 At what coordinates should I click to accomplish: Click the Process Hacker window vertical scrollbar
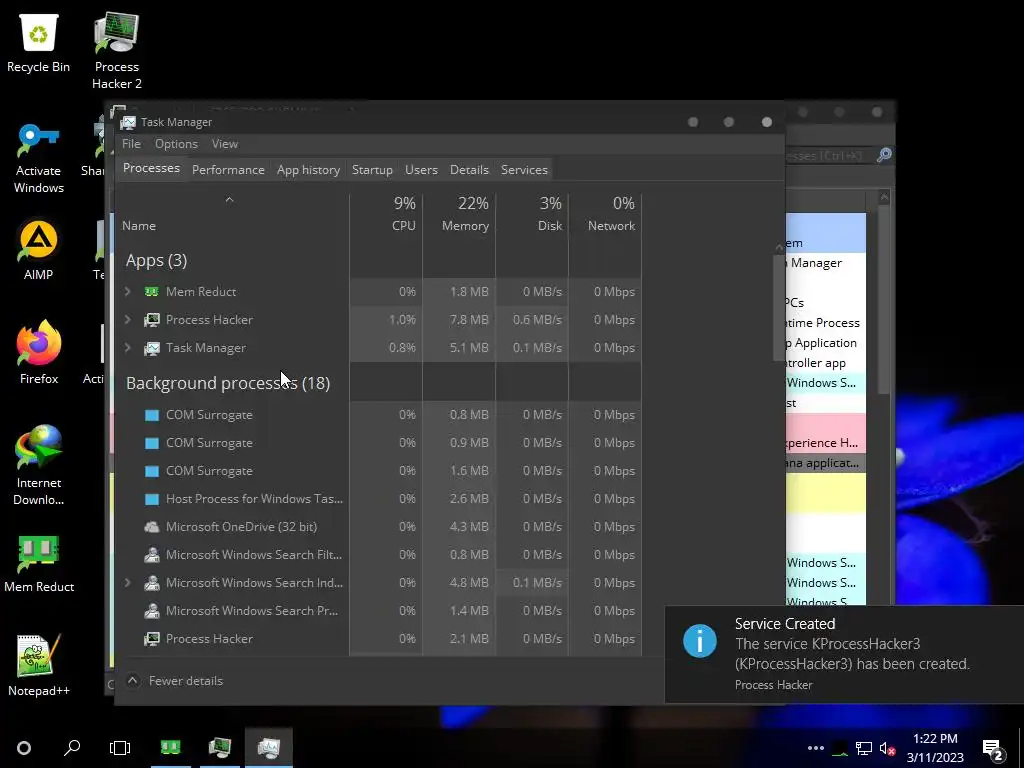[884, 300]
